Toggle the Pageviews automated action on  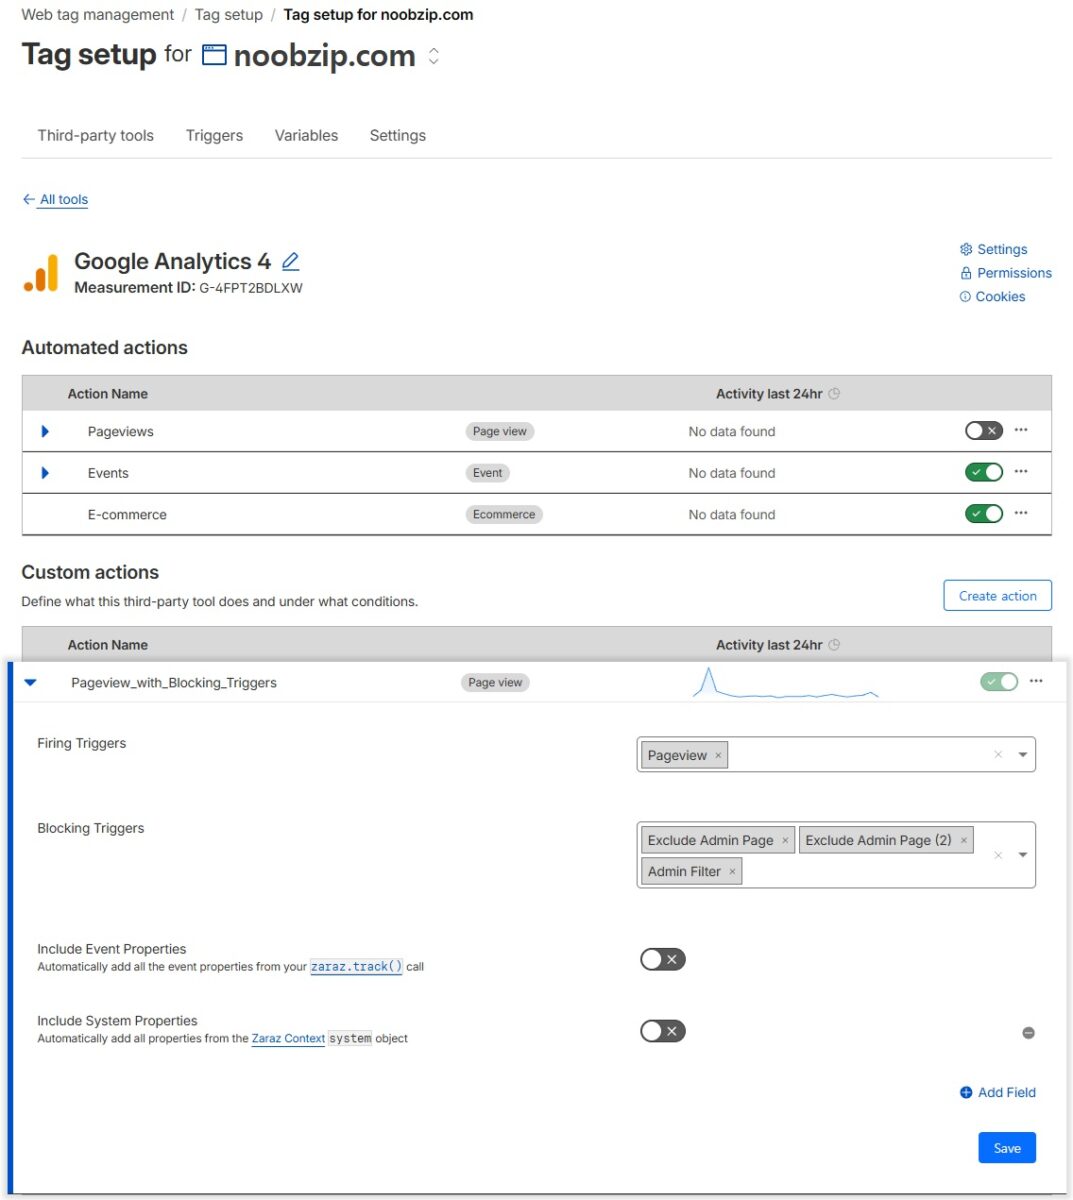[983, 431]
